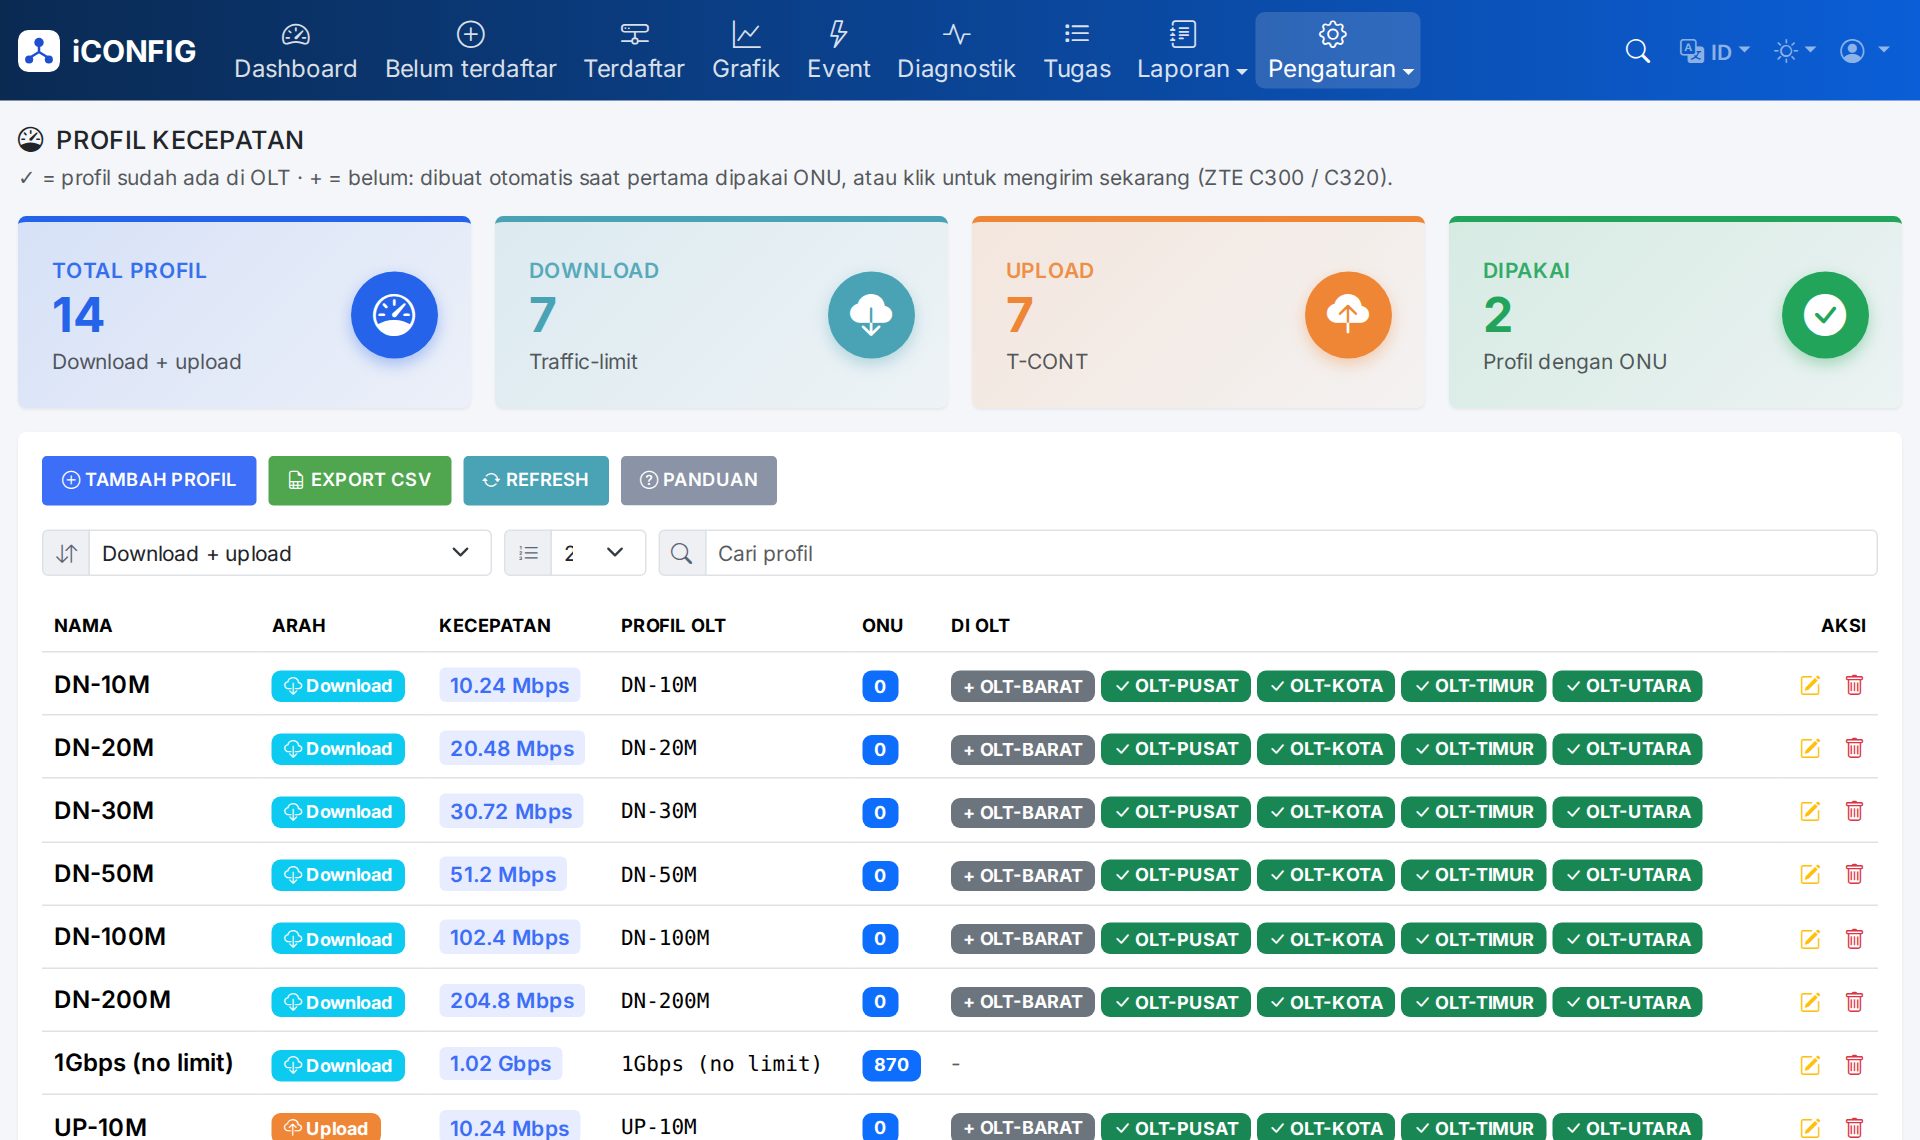1920x1140 pixels.
Task: Open the Diagnostik page
Action: [x=956, y=50]
